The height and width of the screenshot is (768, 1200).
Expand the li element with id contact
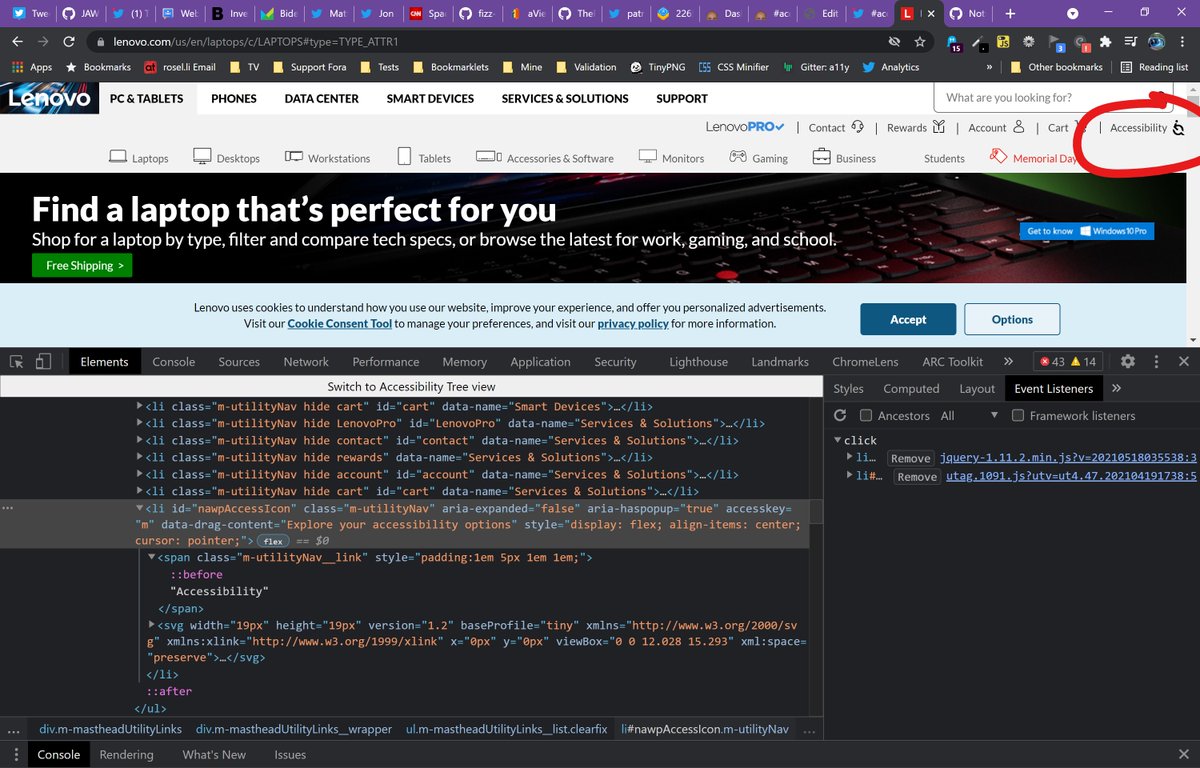(140, 440)
